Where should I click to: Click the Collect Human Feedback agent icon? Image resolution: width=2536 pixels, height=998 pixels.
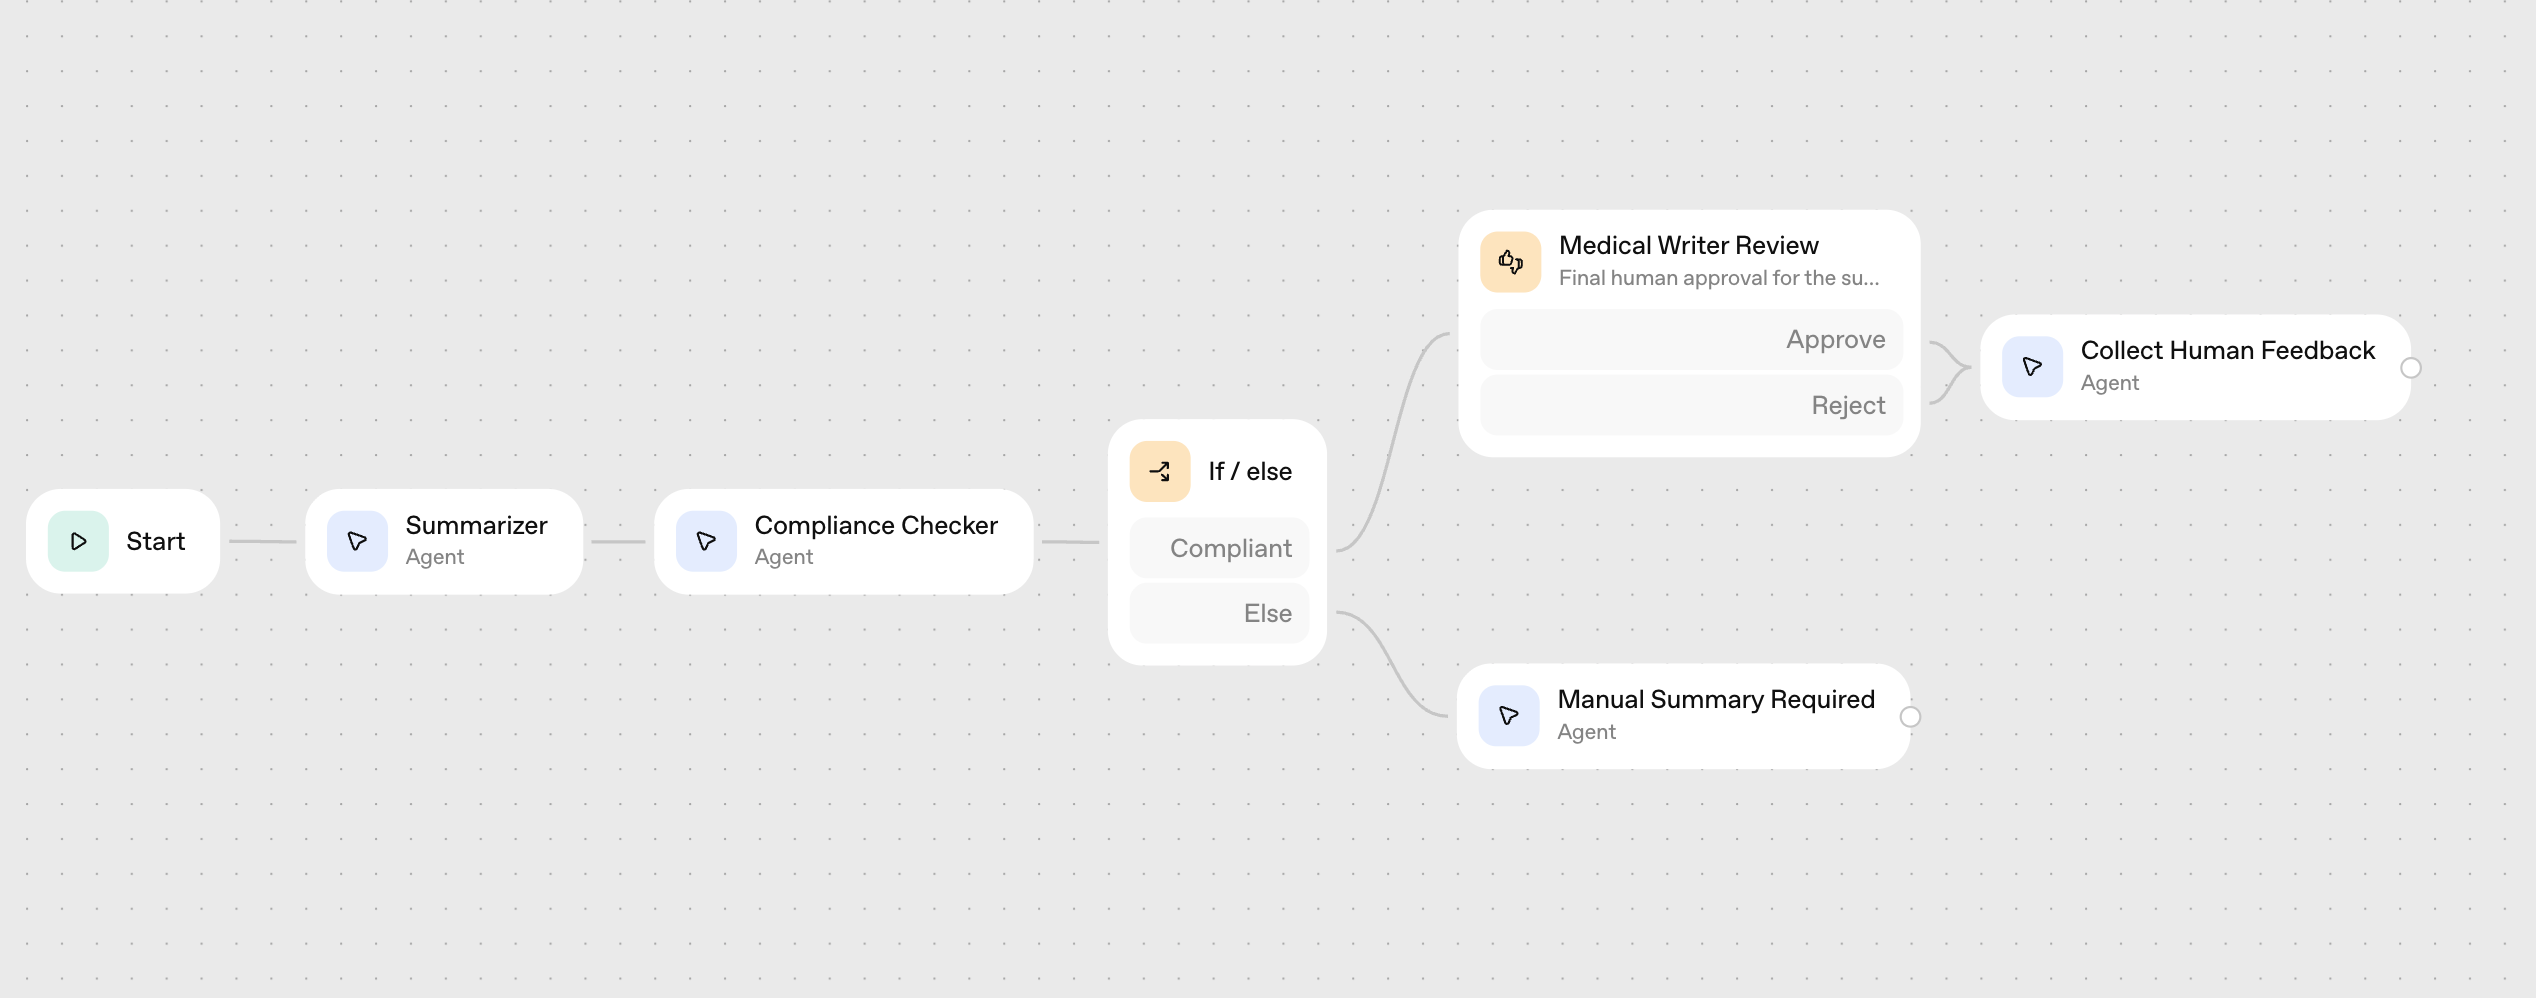click(x=2032, y=367)
